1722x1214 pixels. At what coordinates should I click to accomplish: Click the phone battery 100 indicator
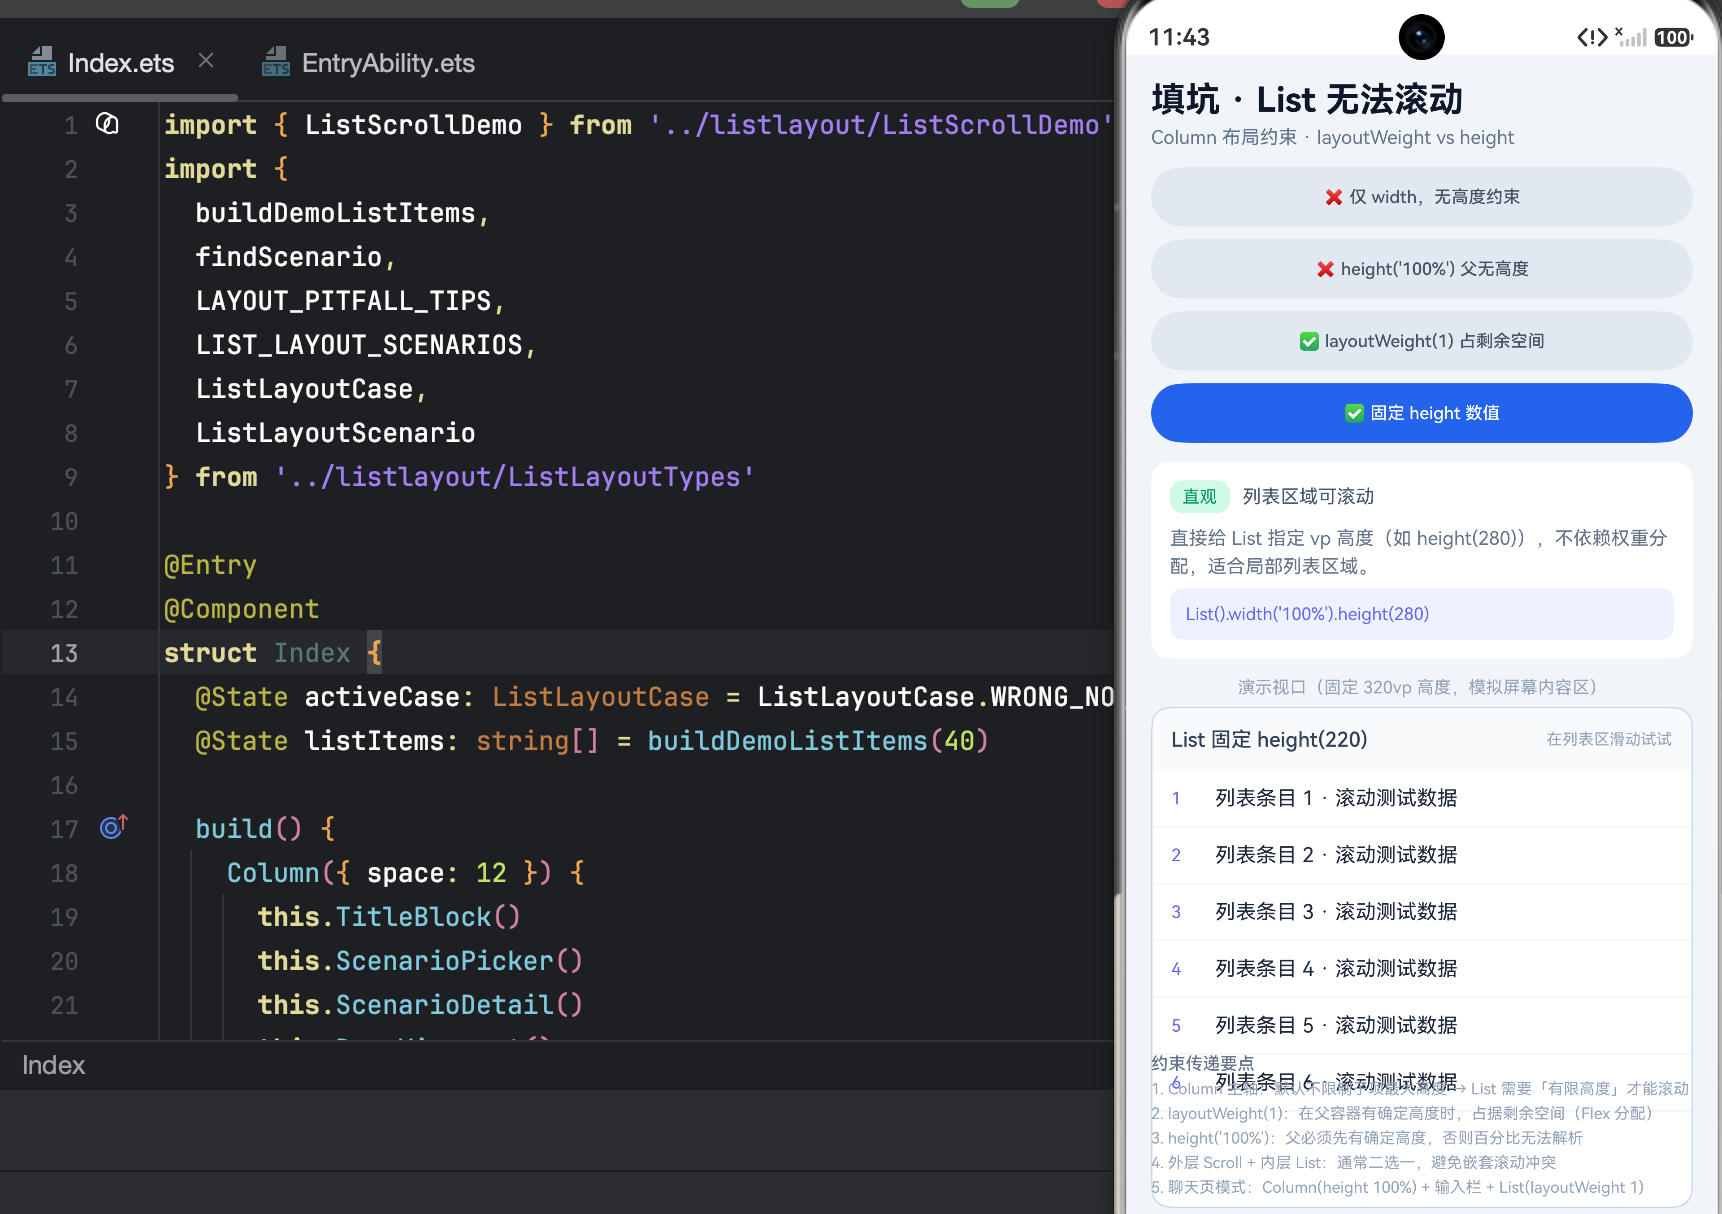coord(1673,37)
